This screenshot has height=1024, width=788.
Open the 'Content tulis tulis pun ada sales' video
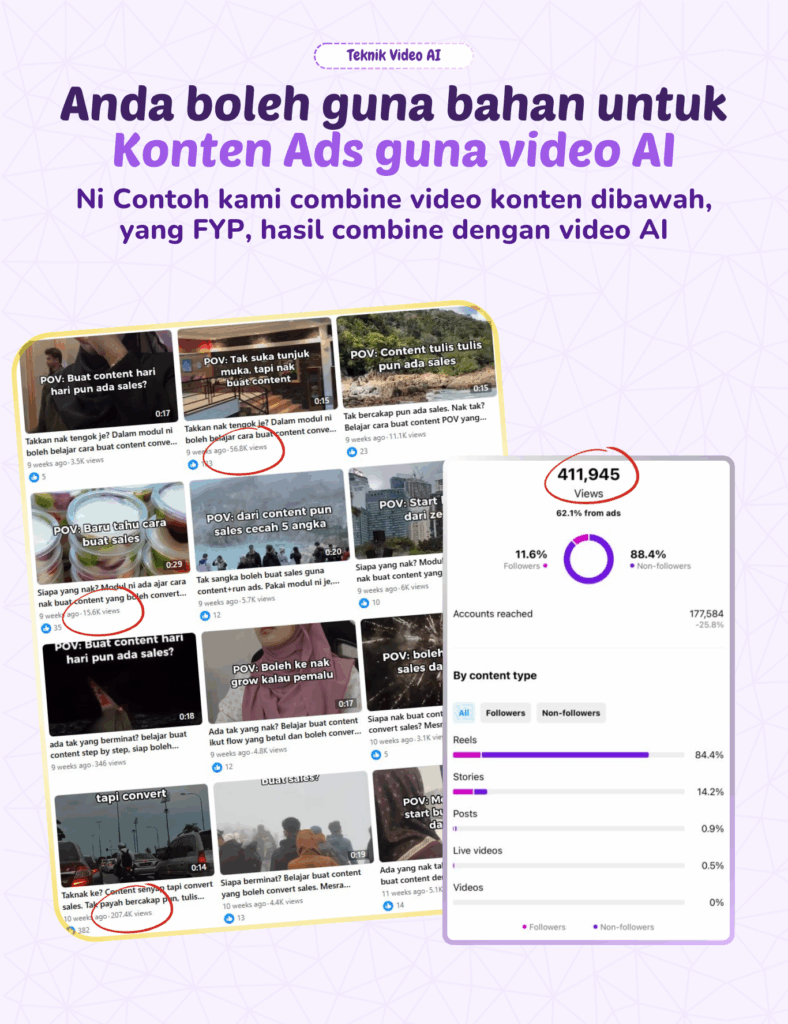(414, 360)
